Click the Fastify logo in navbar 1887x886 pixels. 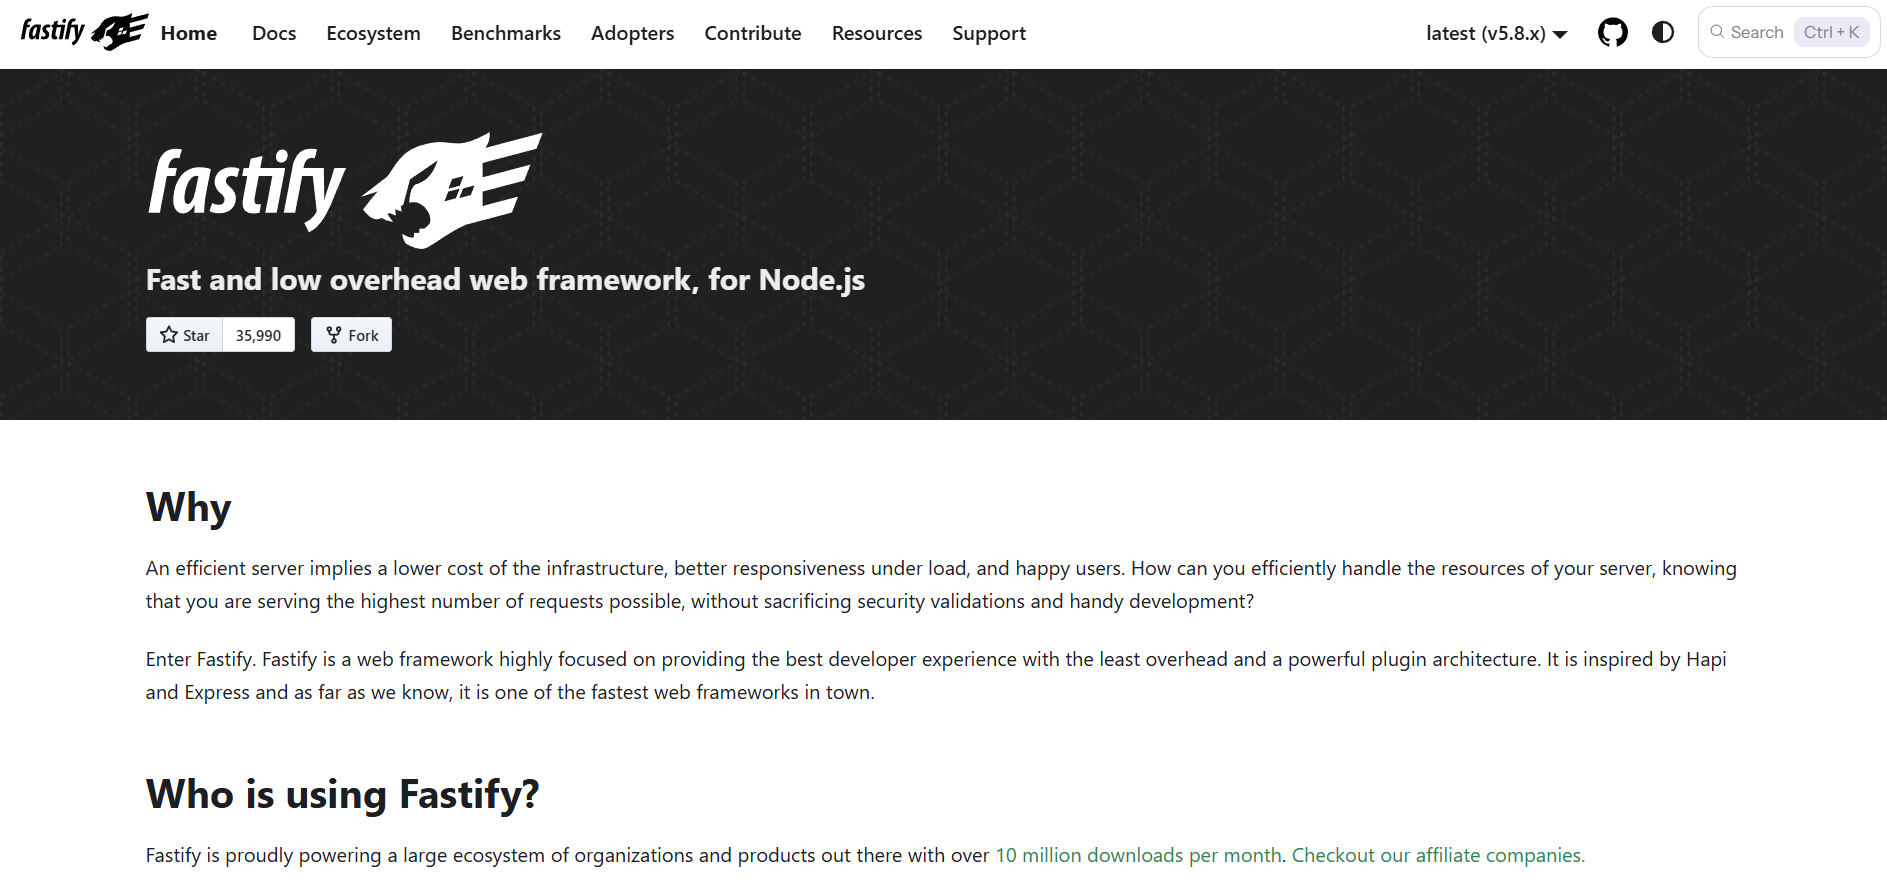coord(84,32)
